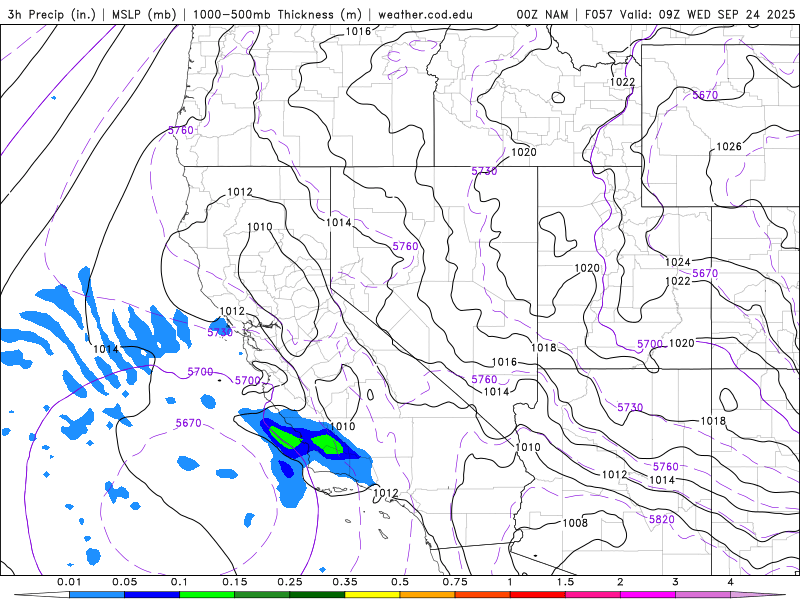800x600 pixels.
Task: Click the '00Z NAM' model run text
Action: pos(542,14)
